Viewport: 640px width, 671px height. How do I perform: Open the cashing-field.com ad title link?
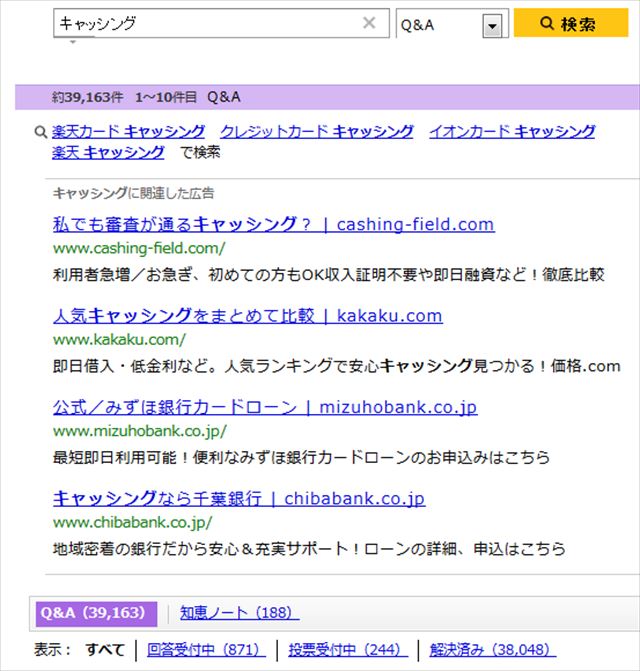[x=274, y=224]
